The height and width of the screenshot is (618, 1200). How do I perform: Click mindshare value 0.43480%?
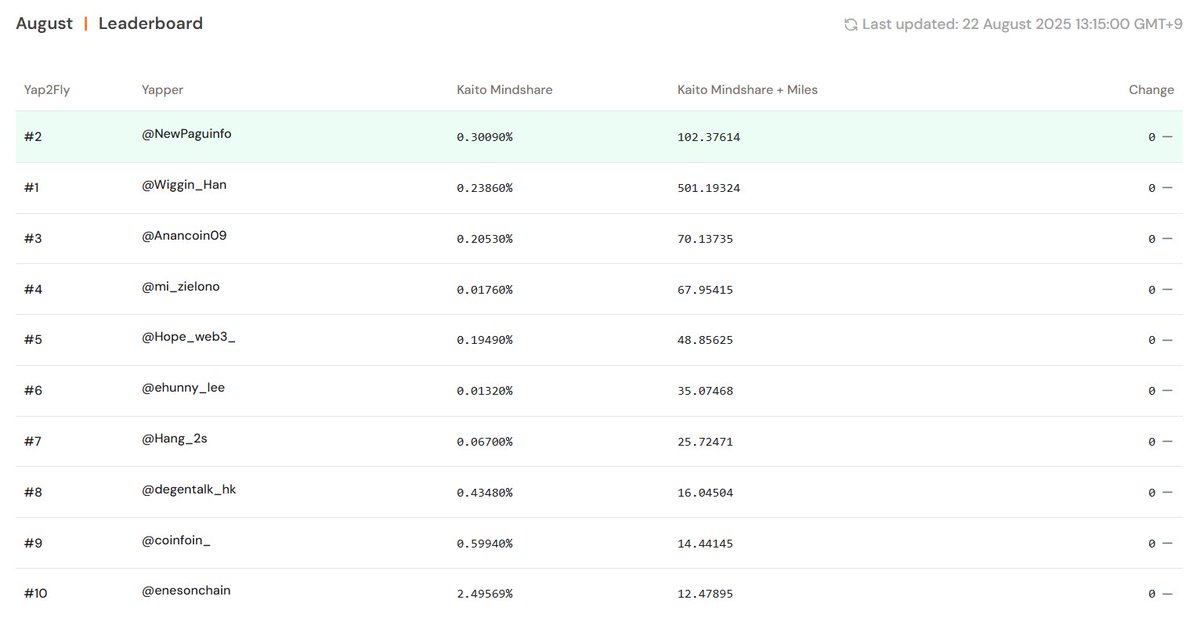(x=485, y=493)
